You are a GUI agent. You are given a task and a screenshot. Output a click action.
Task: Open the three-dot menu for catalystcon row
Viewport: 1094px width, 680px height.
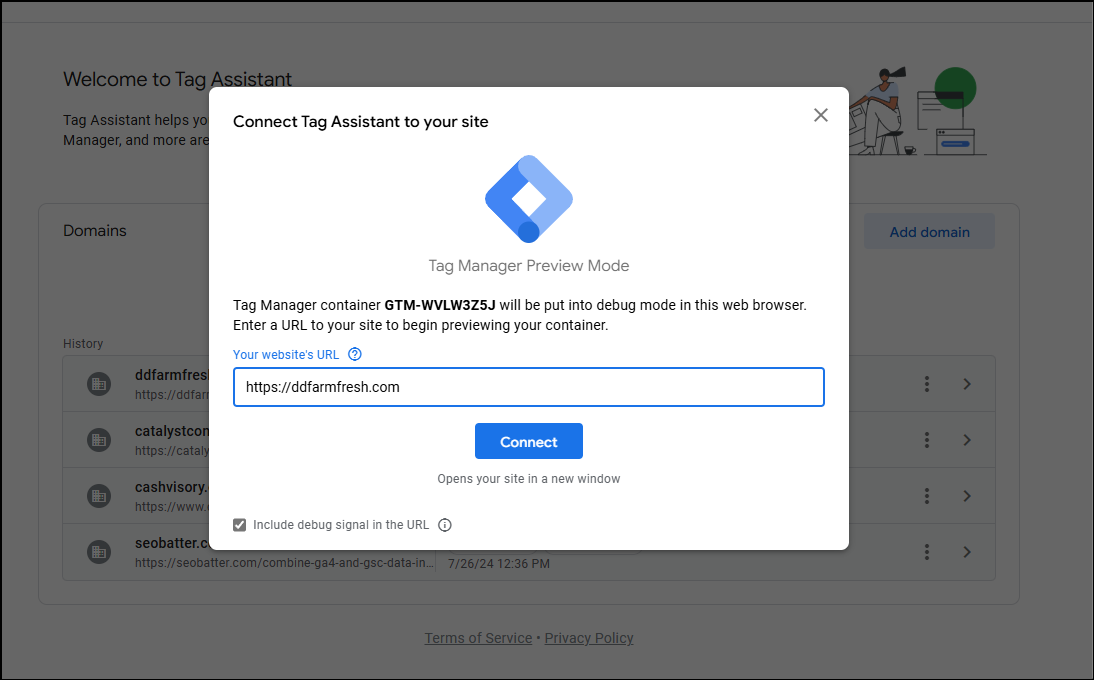point(927,439)
